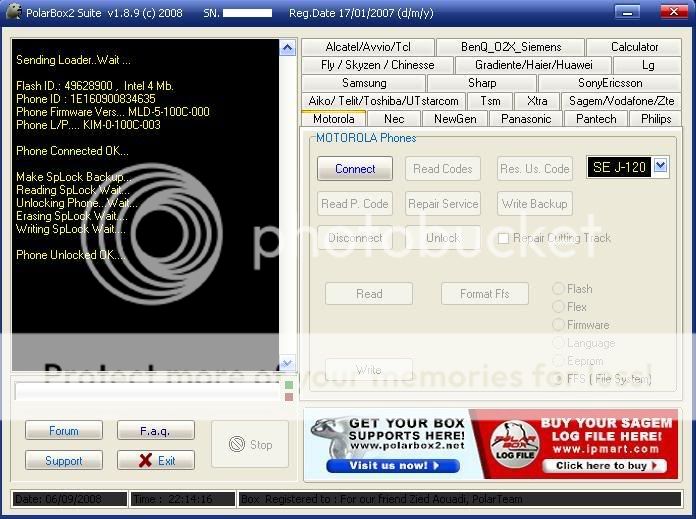Click the Box Registered to status text

pos(460,499)
